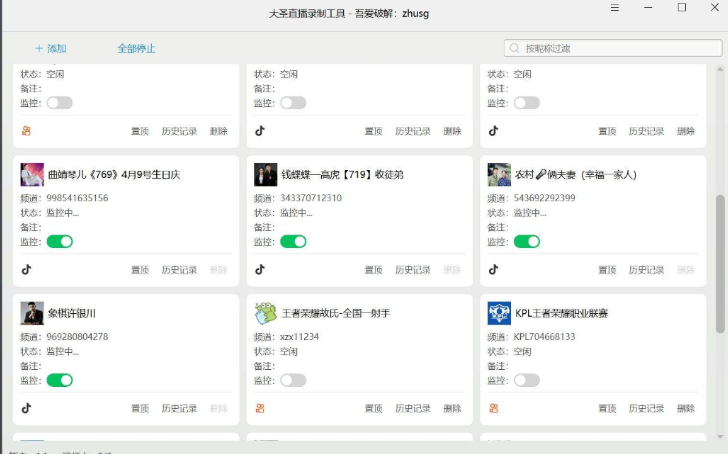Image resolution: width=728 pixels, height=454 pixels.
Task: Turn off 监控 switch for 钱蝶蝶—高虎
Action: (293, 241)
